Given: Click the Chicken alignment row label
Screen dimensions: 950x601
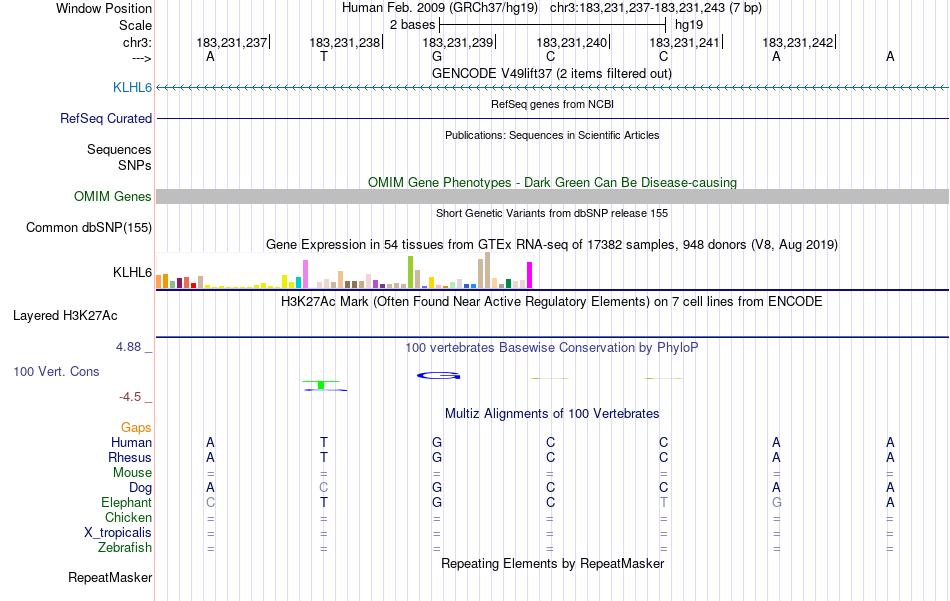Looking at the screenshot, I should pyautogui.click(x=128, y=517).
